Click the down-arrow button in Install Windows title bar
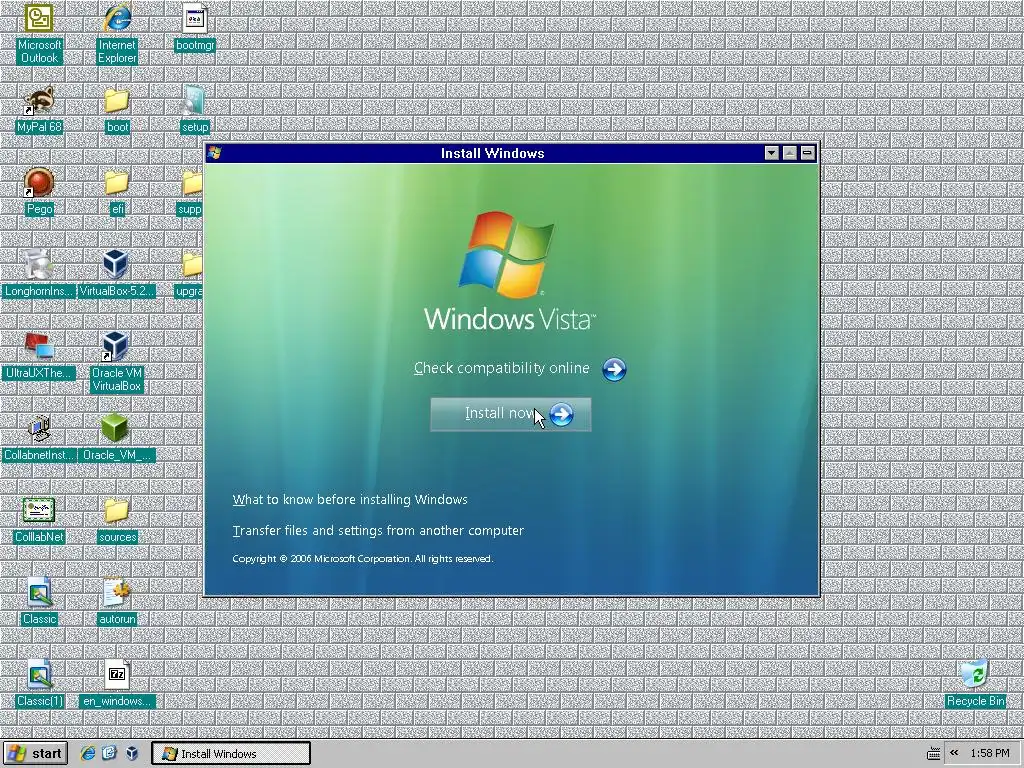 [771, 153]
